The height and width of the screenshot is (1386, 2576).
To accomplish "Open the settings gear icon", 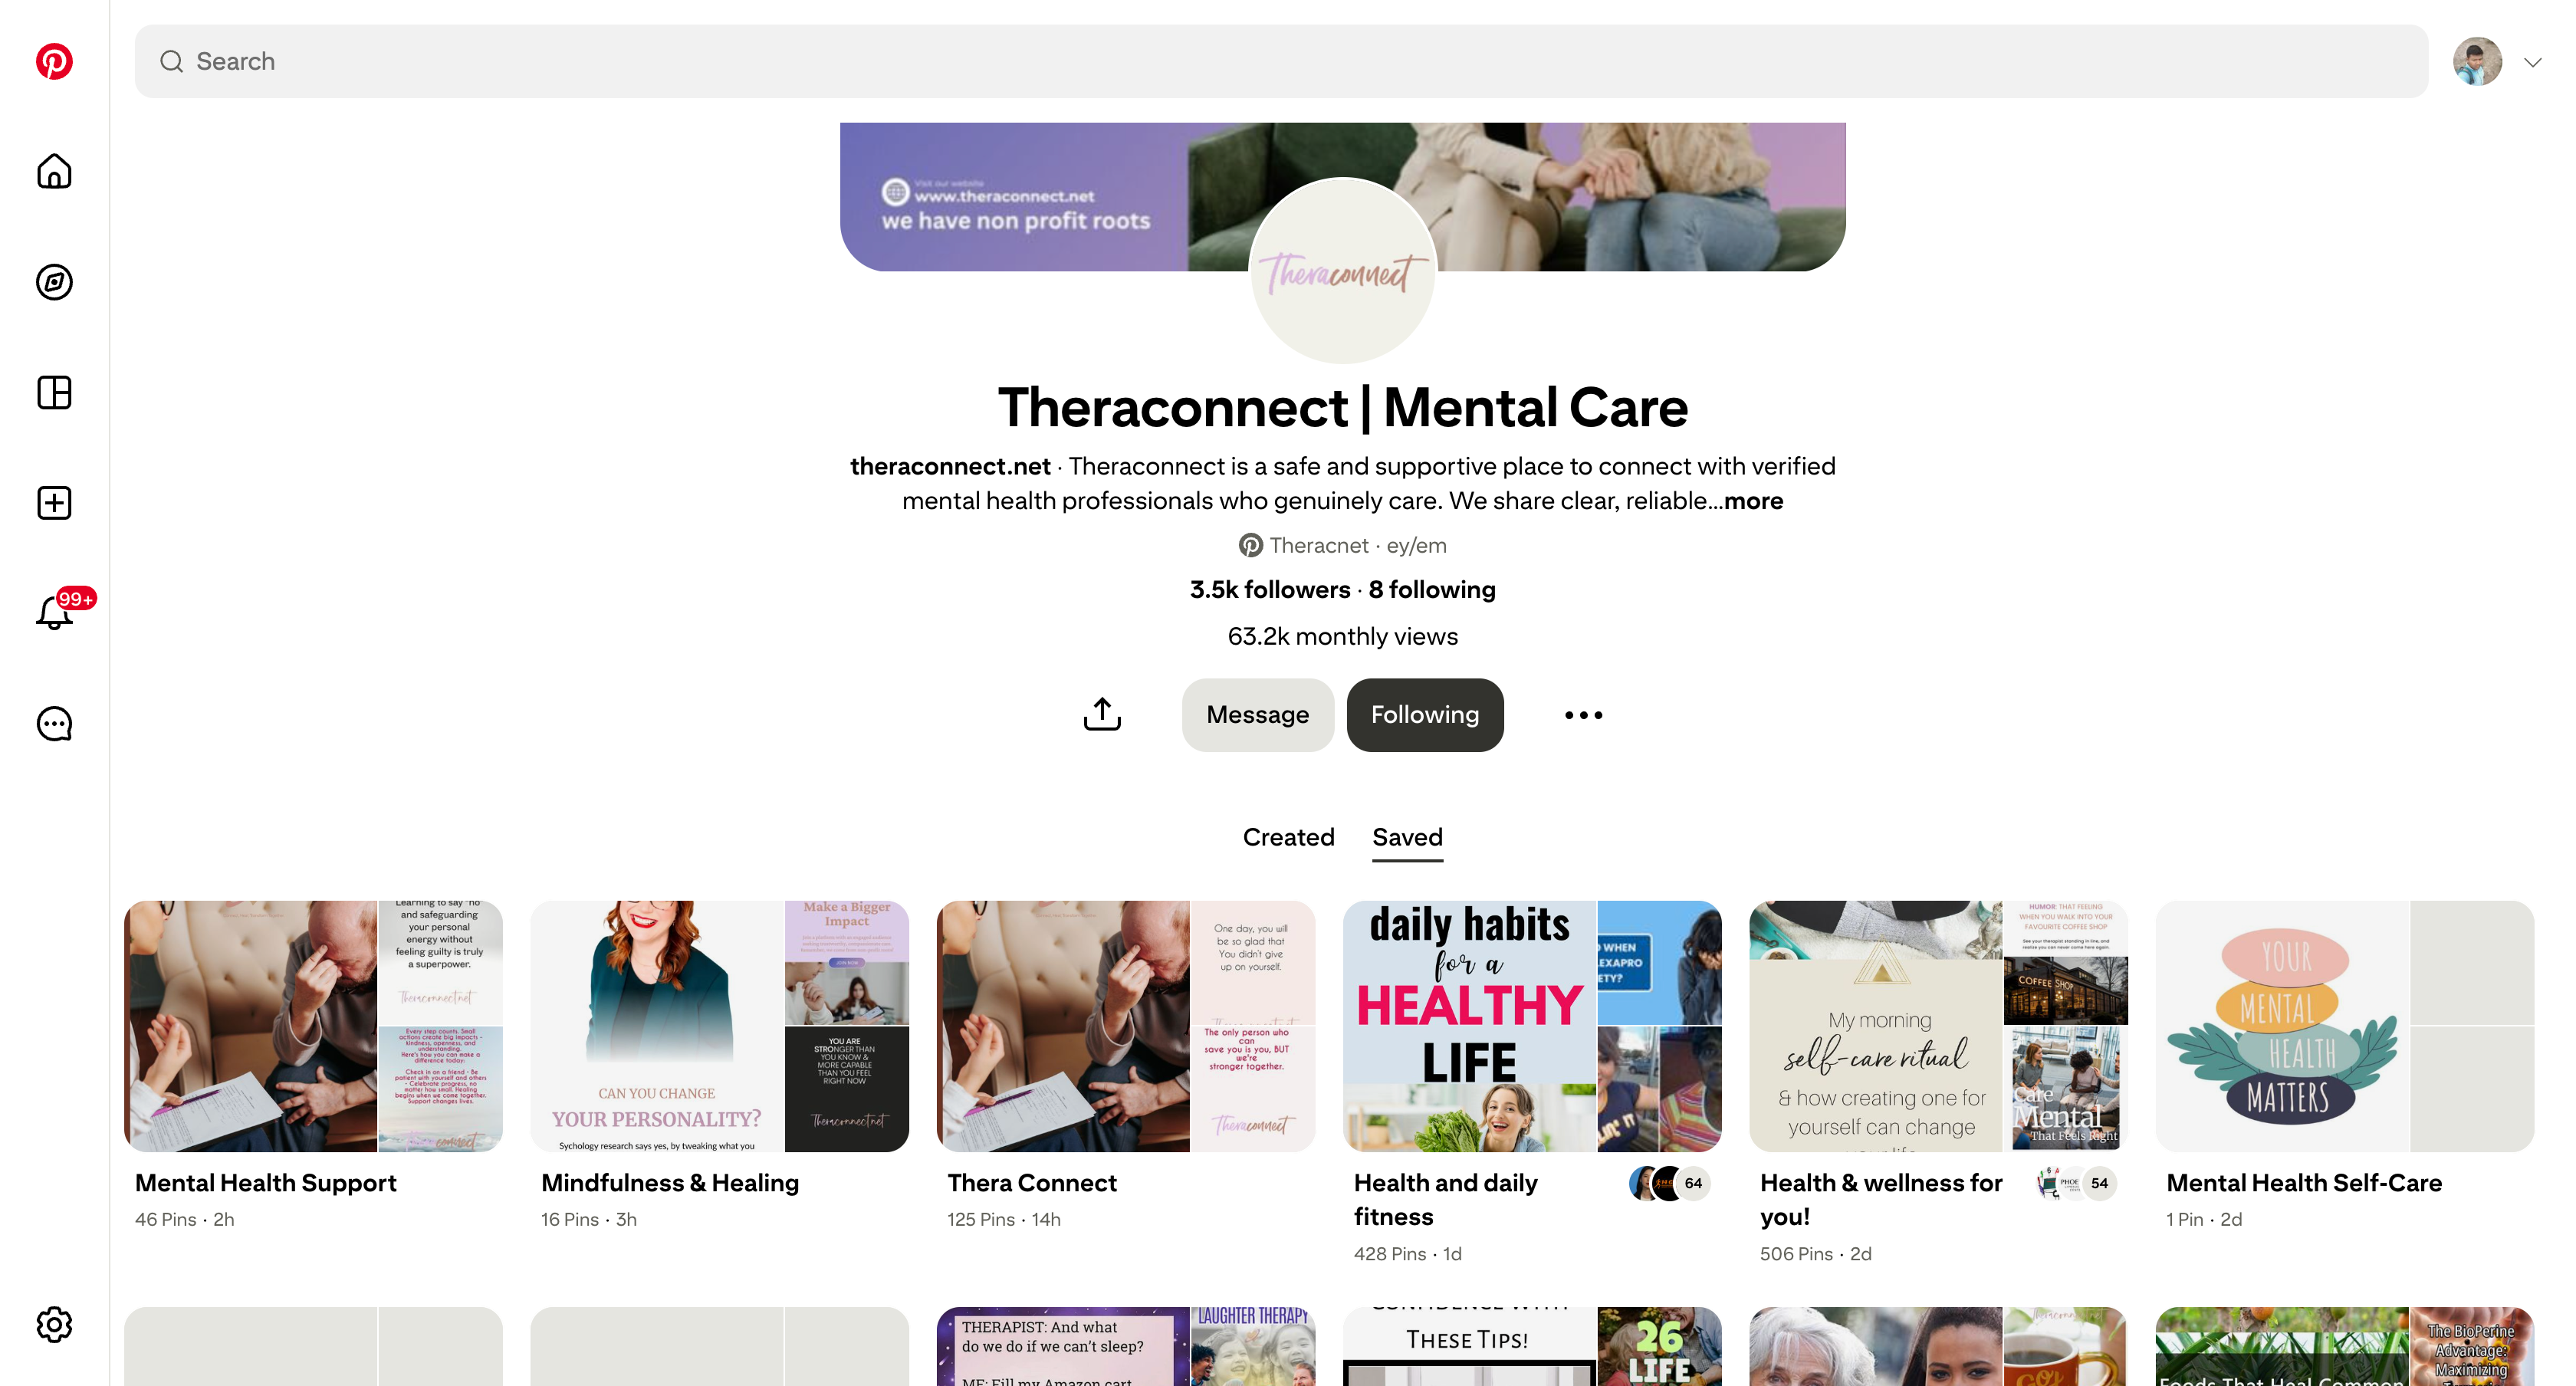I will [54, 1324].
